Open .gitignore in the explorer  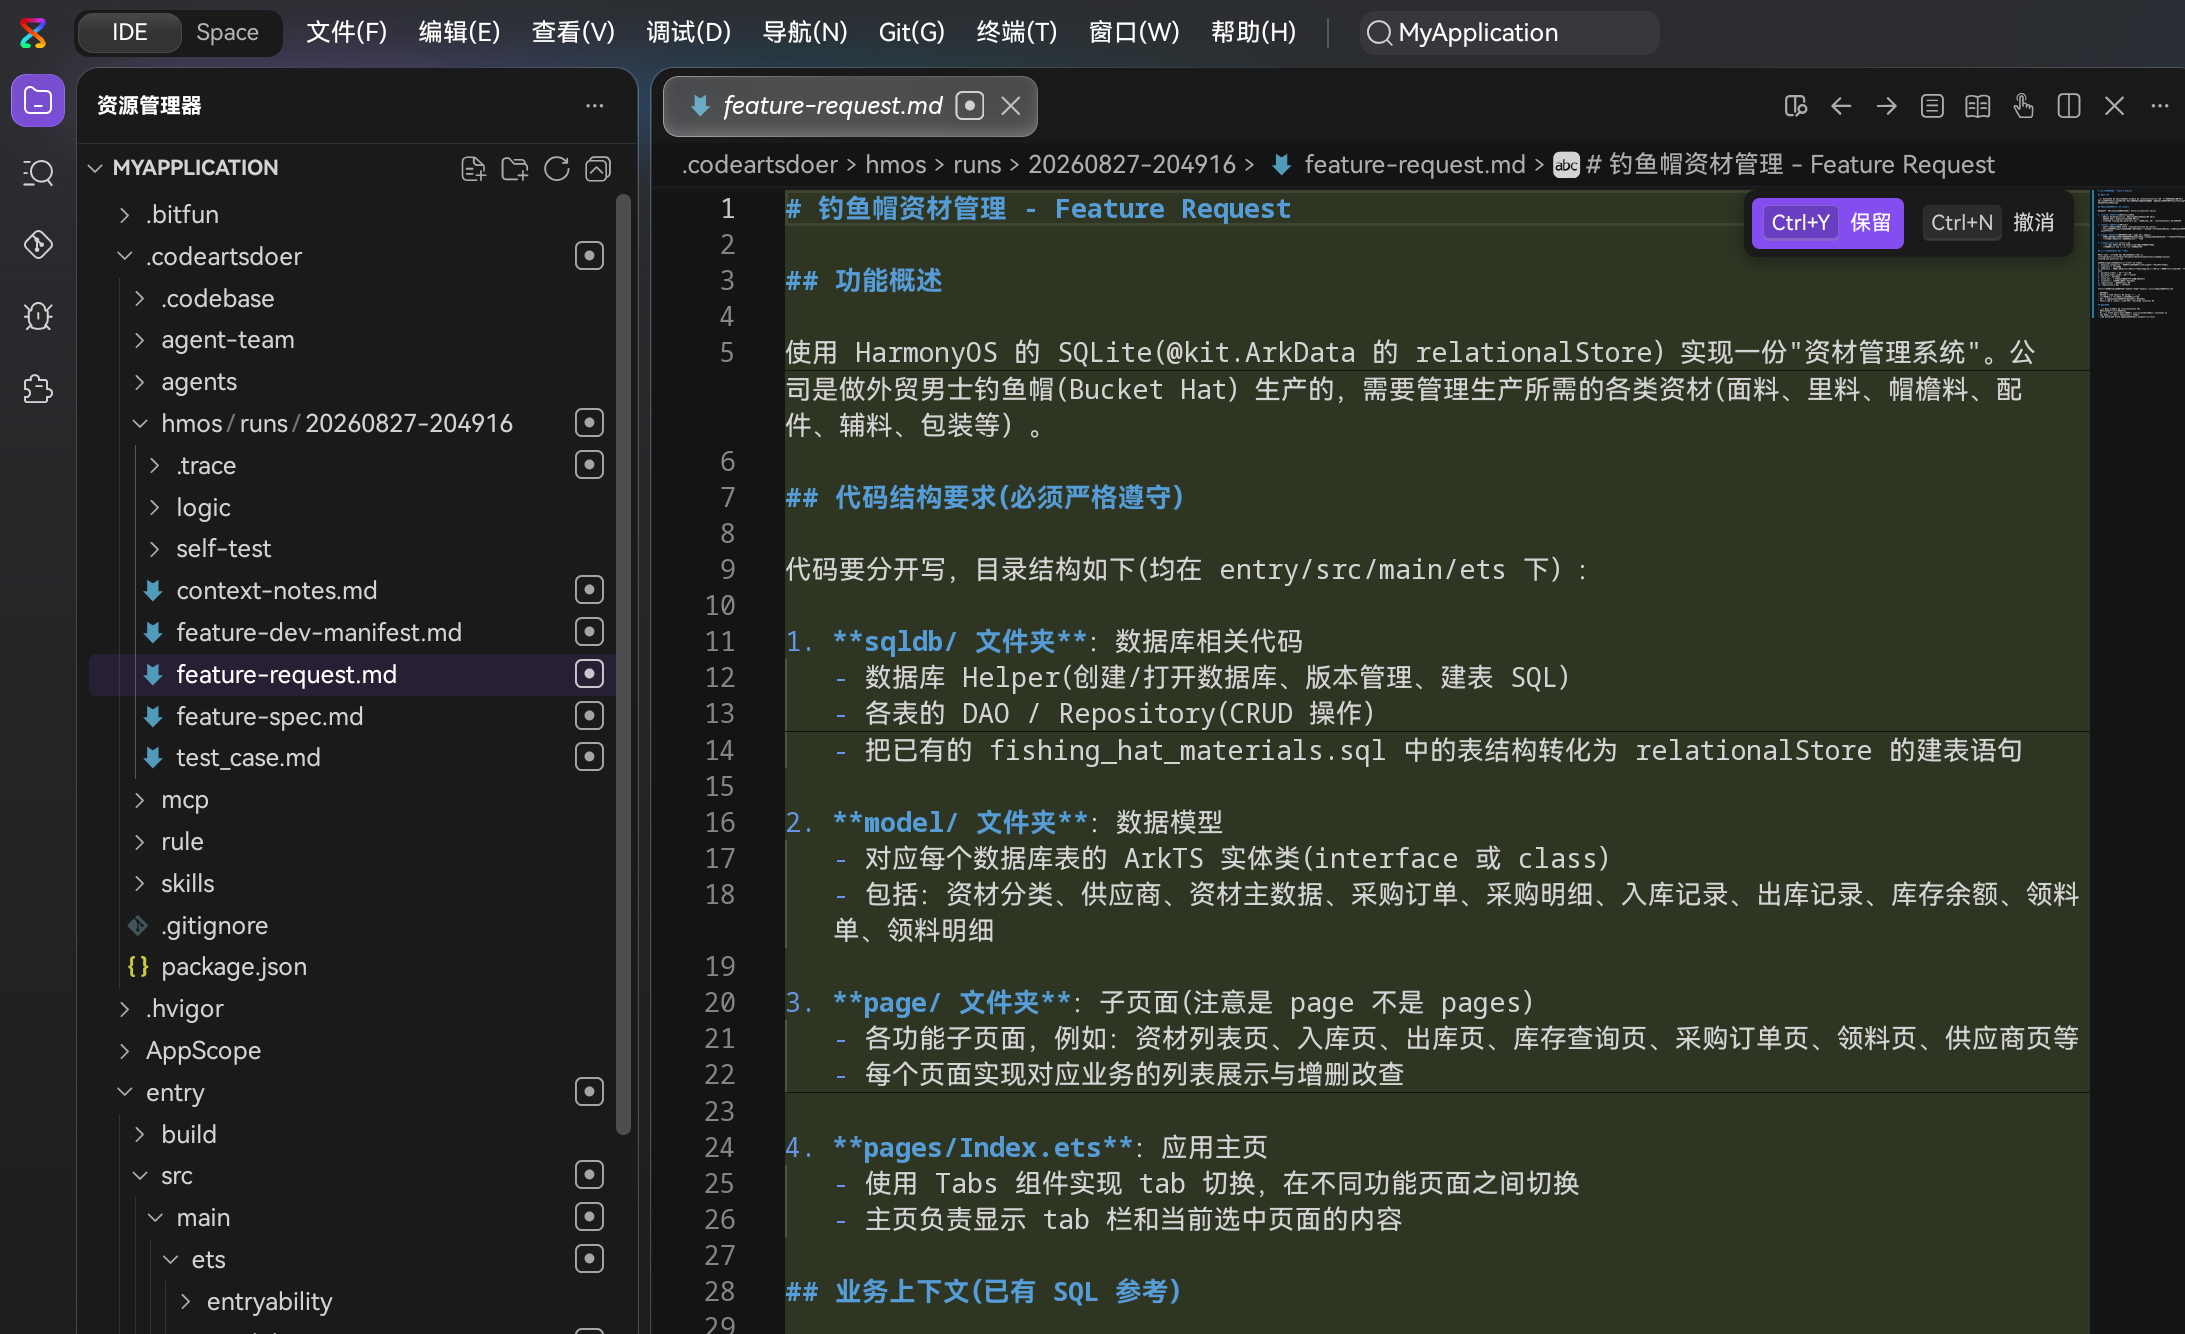click(214, 925)
